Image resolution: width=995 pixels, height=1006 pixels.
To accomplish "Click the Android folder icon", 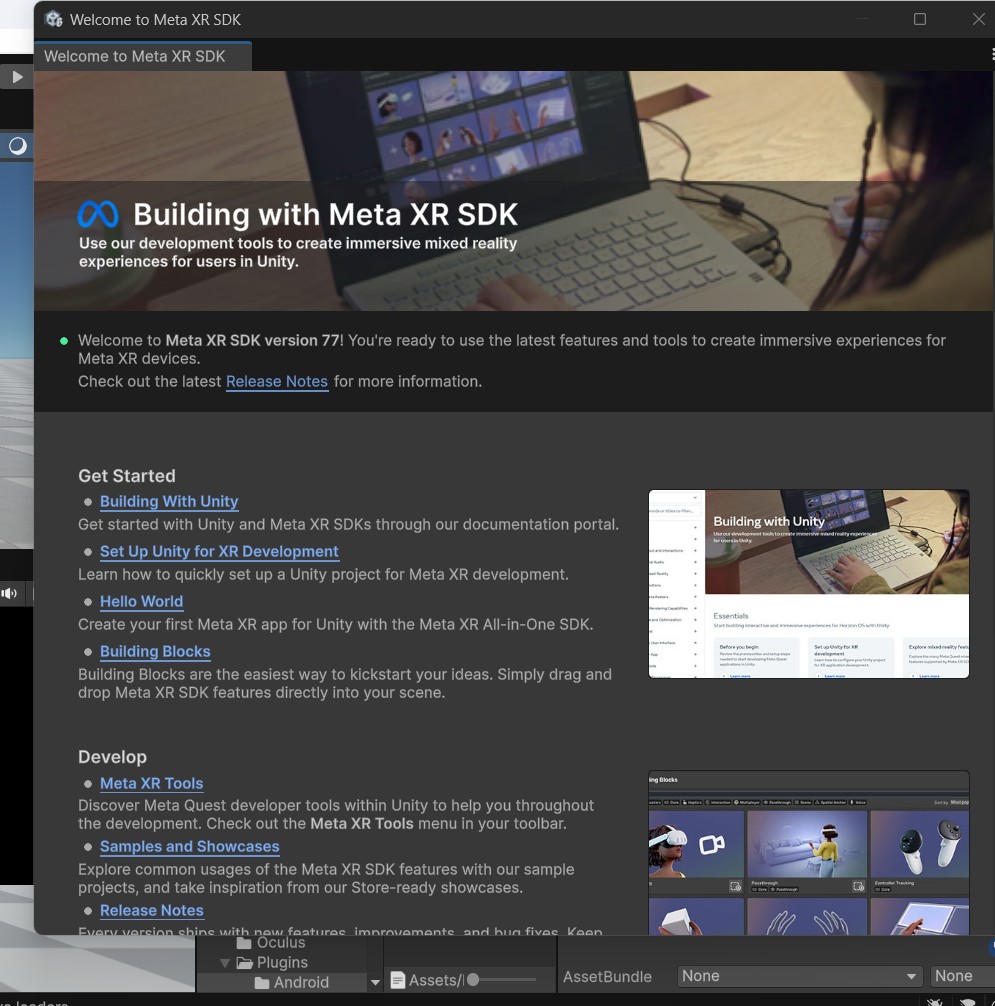I will 262,982.
